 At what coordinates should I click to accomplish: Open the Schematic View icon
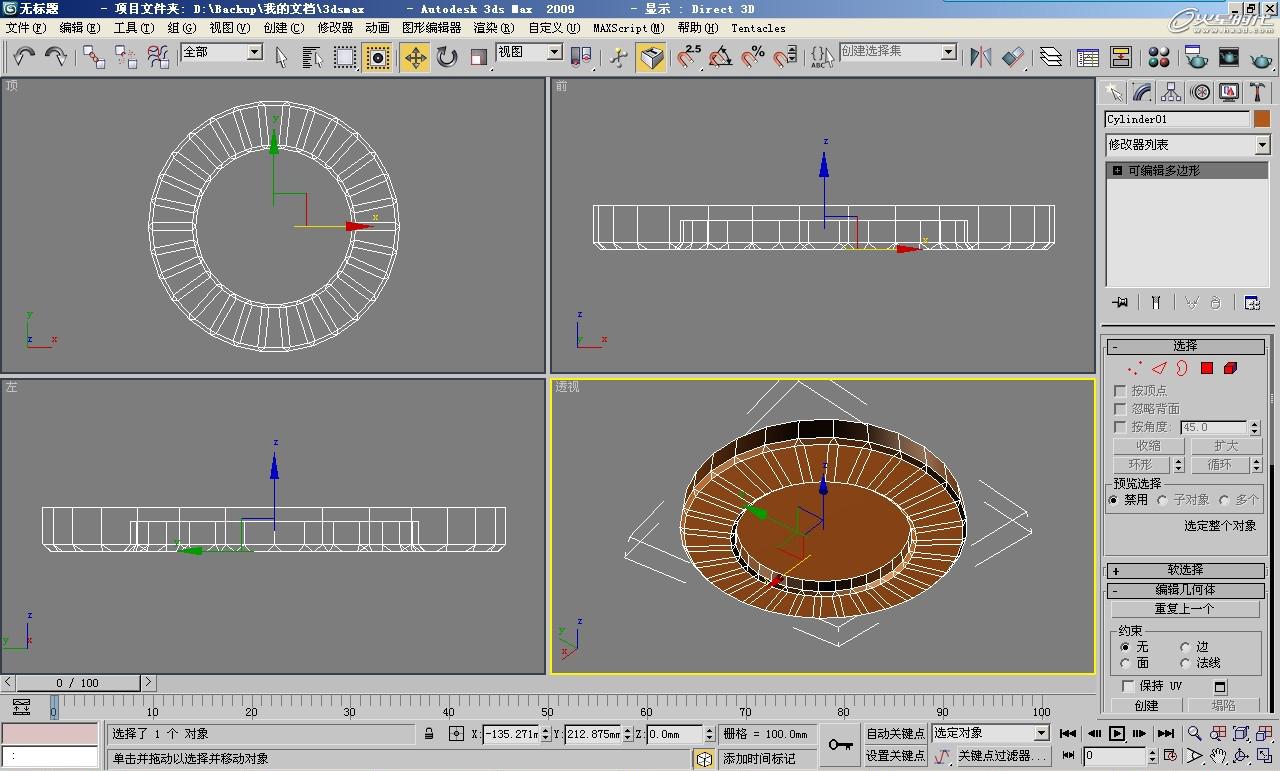tap(1121, 57)
